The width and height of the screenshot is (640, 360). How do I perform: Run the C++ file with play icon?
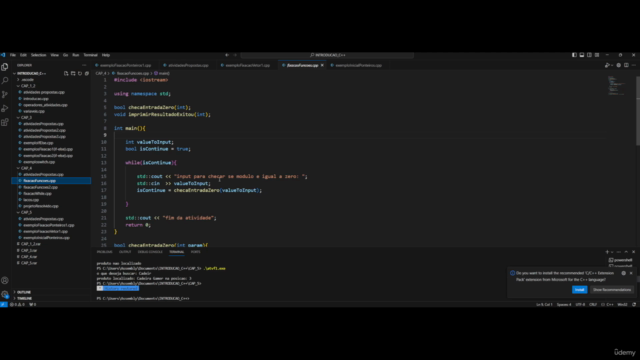(607, 65)
